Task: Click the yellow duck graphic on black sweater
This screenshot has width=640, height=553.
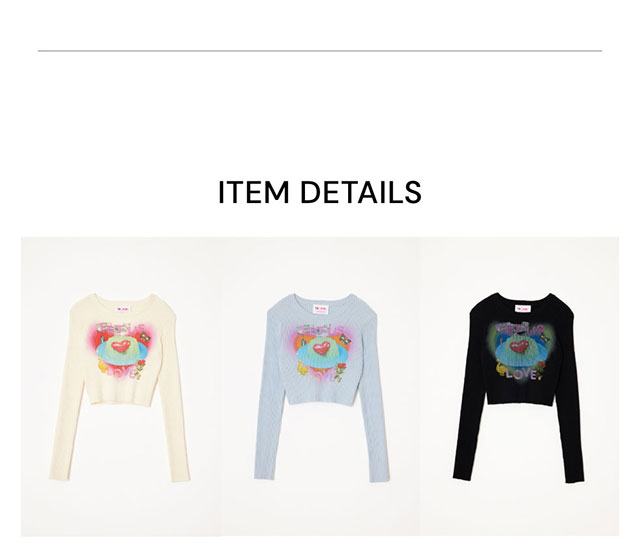Action: pos(501,369)
